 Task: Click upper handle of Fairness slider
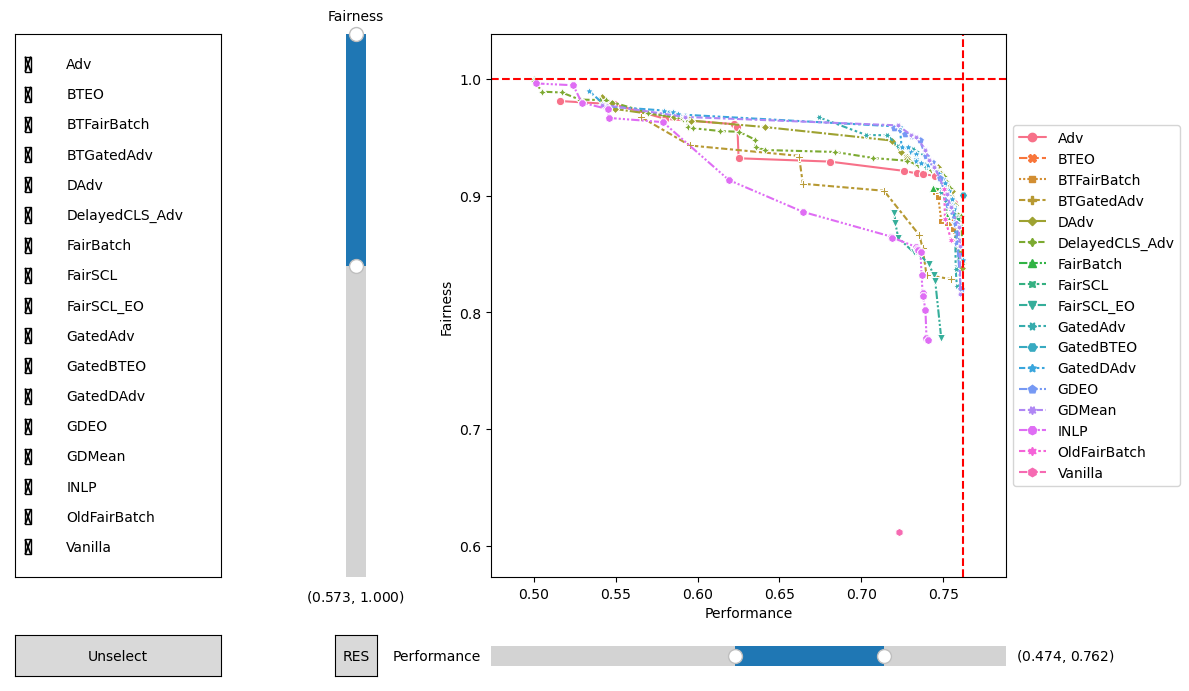(x=356, y=35)
